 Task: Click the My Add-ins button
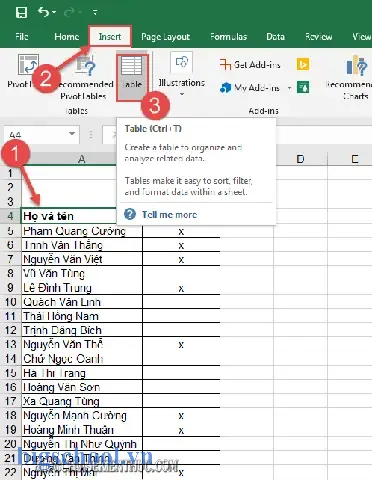(250, 88)
